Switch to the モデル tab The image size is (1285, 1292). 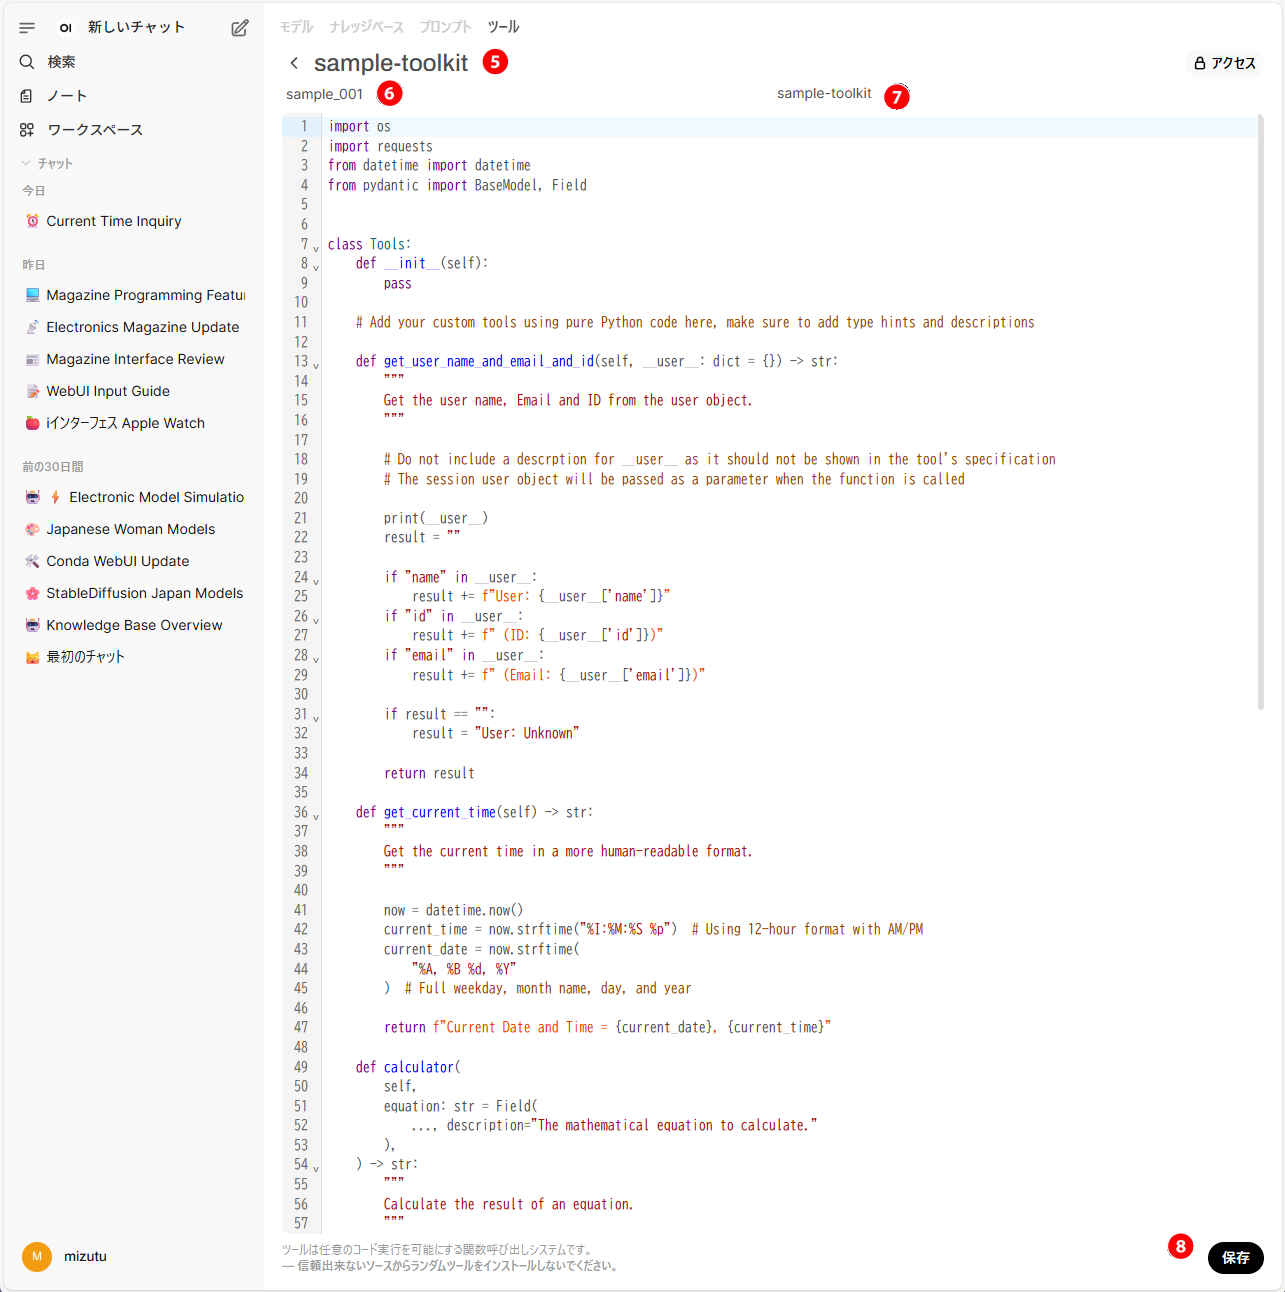[296, 27]
